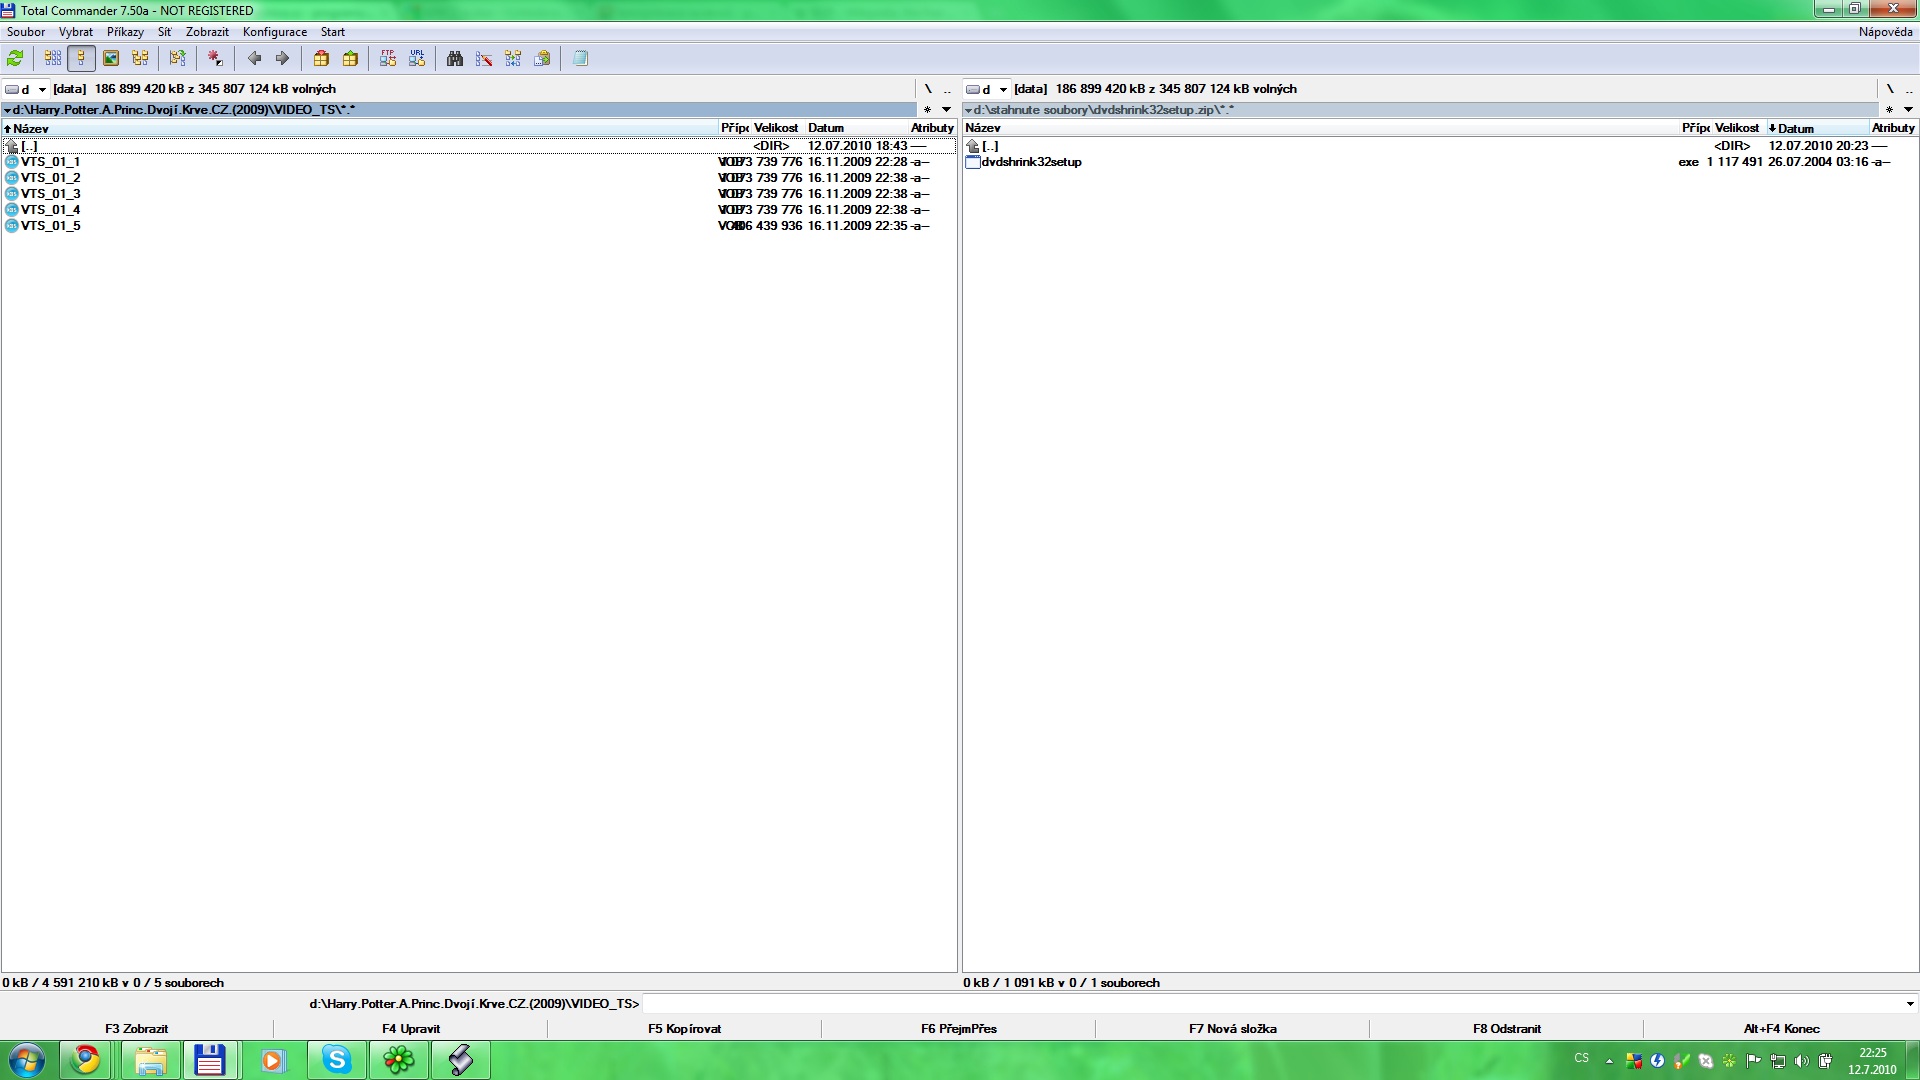The width and height of the screenshot is (1920, 1080).
Task: Open file search with binoculars icon
Action: 455,59
